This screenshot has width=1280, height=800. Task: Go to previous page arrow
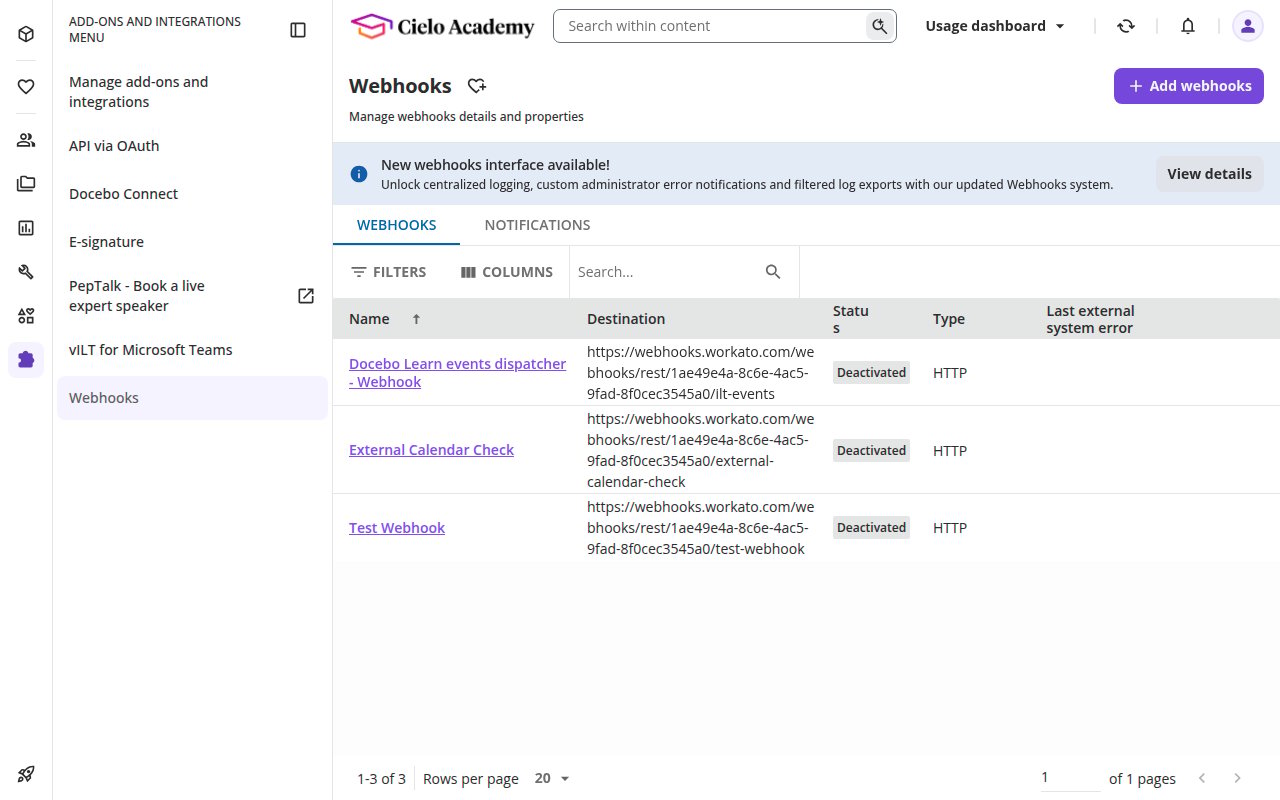point(1202,778)
